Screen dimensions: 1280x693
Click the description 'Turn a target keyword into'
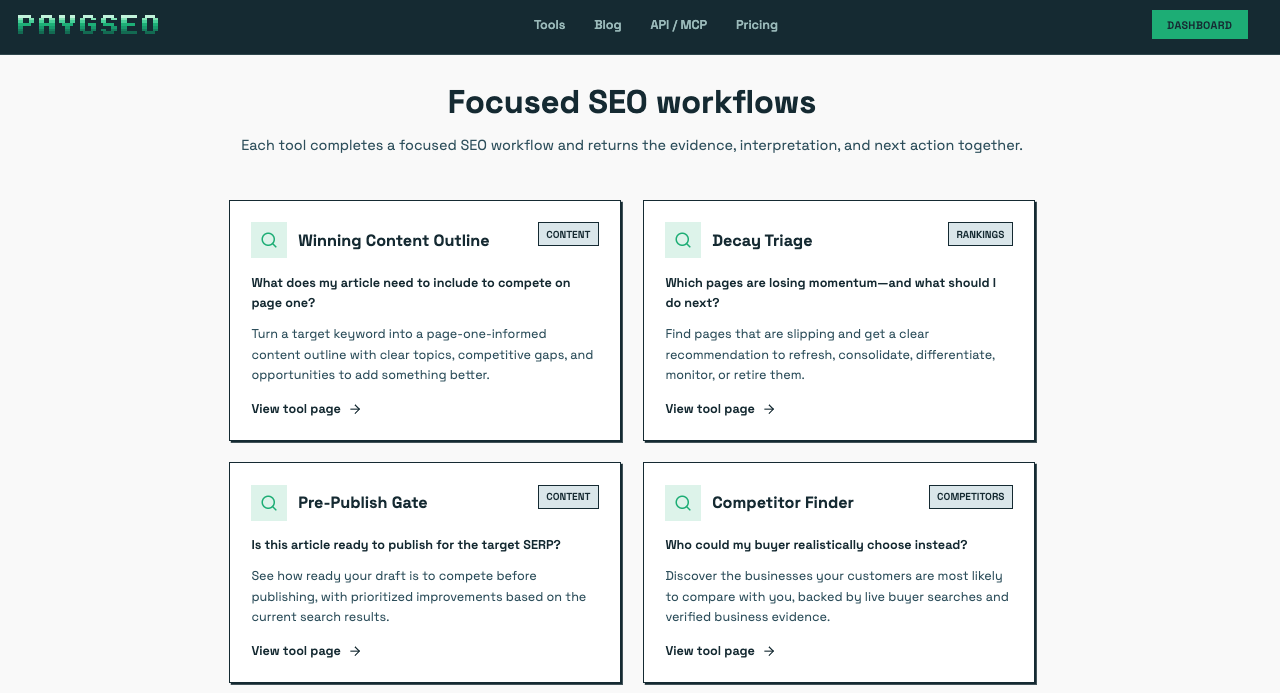[423, 355]
